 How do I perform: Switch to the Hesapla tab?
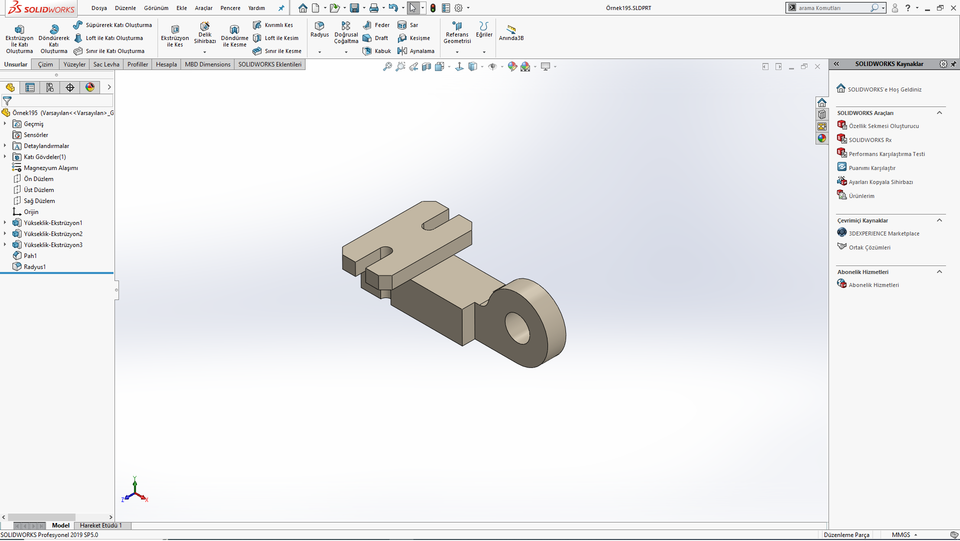(x=167, y=64)
